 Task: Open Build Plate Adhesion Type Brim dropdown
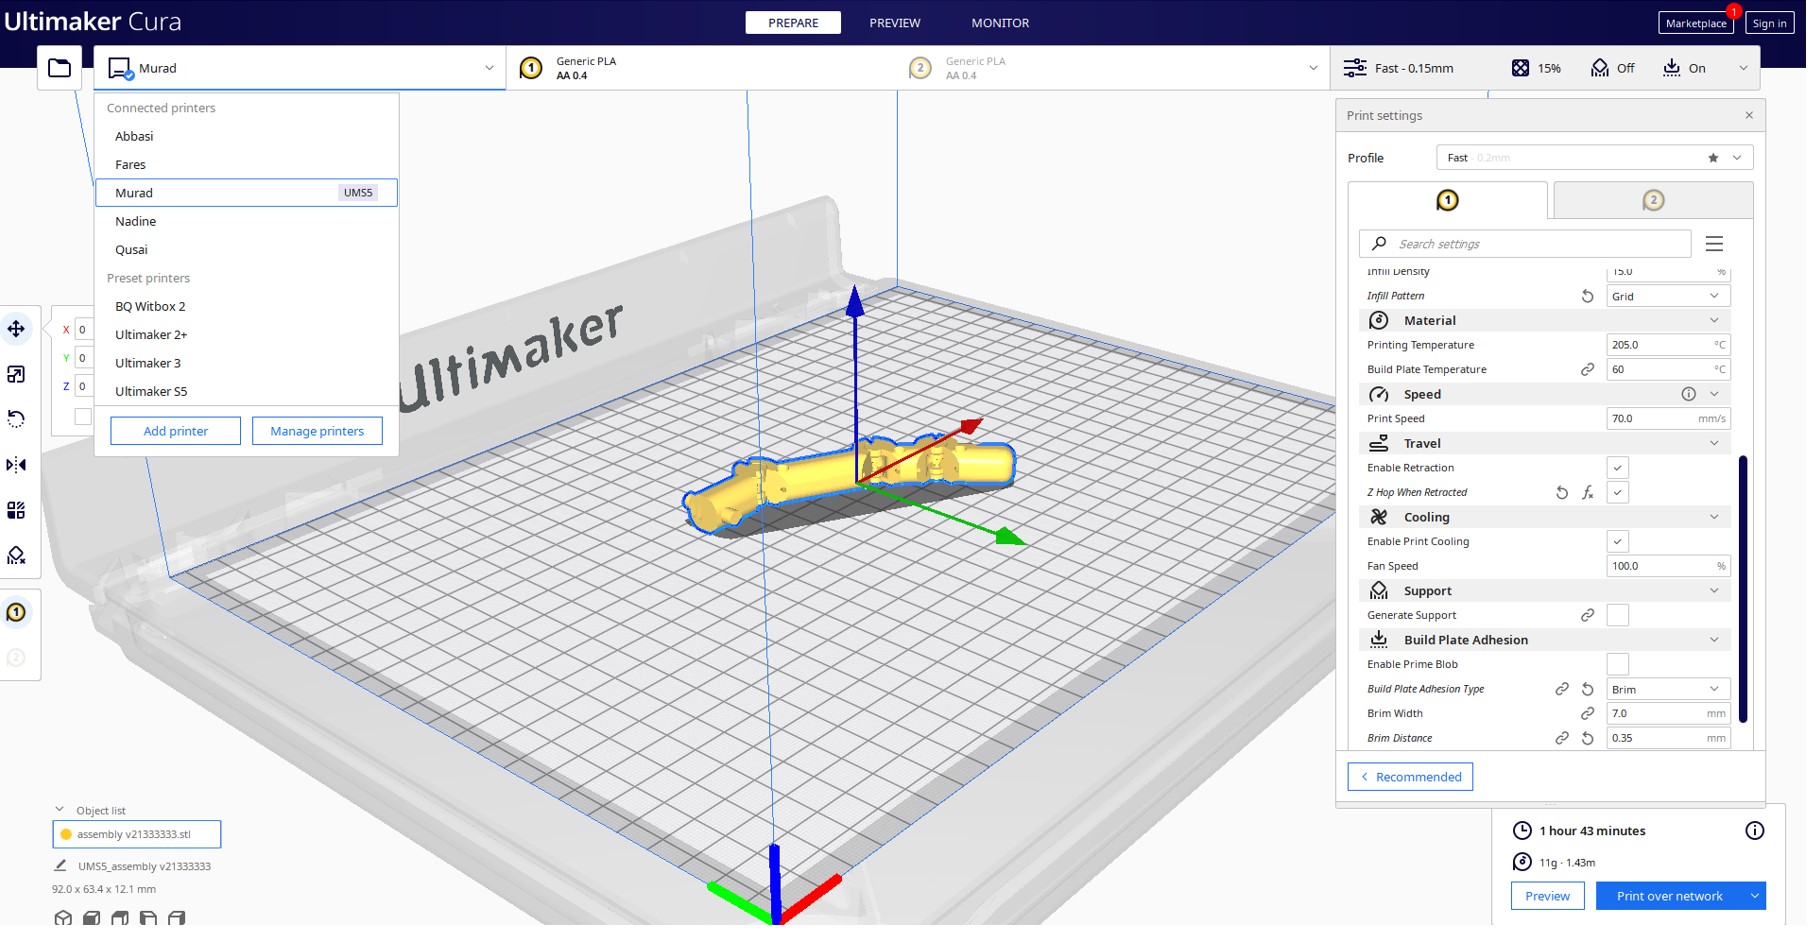click(x=1669, y=690)
